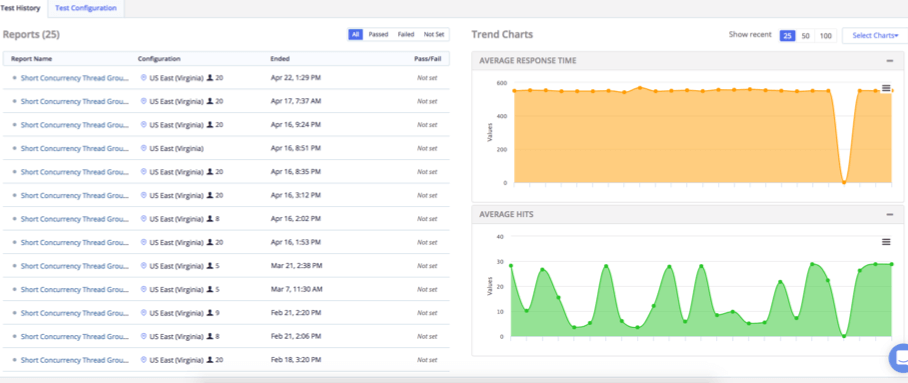Open the chat support bubble
The height and width of the screenshot is (383, 908).
900,358
